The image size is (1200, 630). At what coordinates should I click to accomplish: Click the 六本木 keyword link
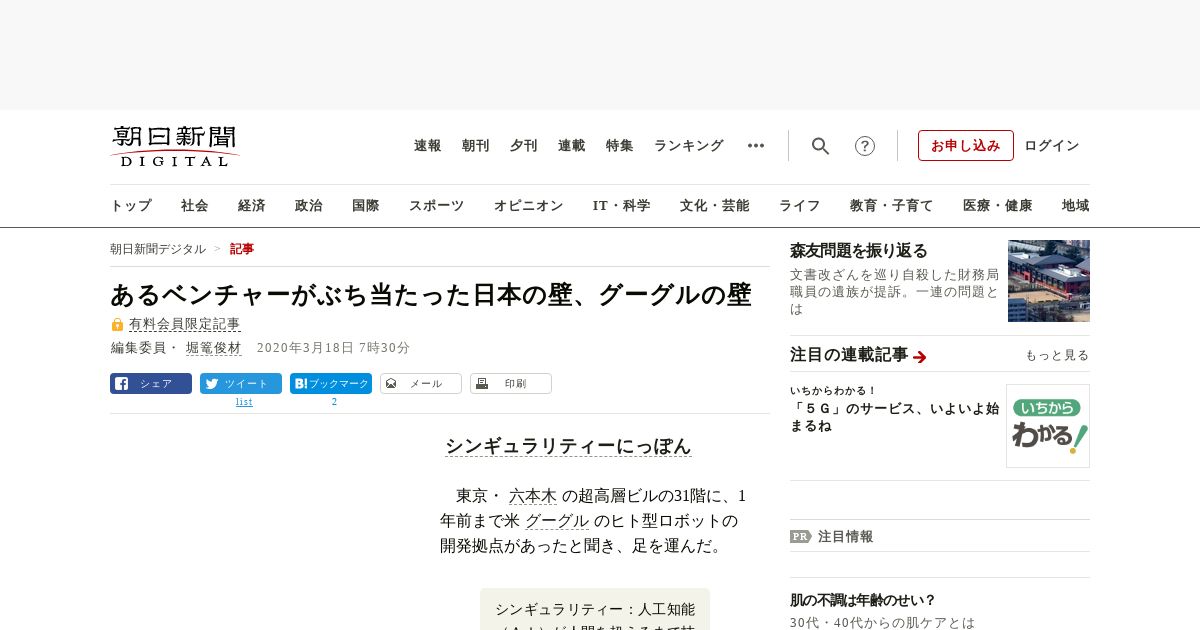[x=533, y=496]
